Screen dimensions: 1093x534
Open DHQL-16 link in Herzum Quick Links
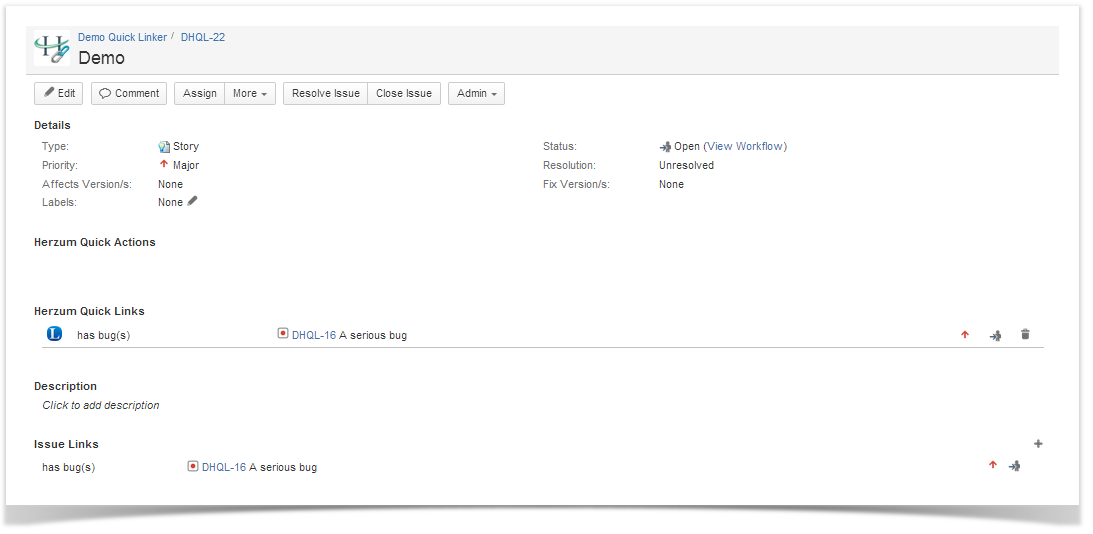point(314,335)
